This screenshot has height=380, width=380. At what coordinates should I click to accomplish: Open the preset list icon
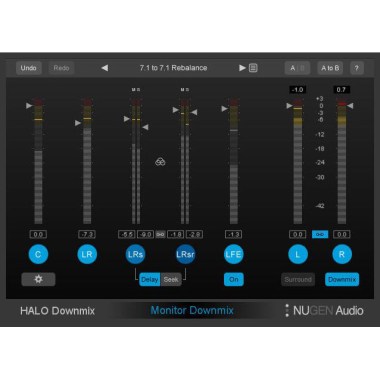click(x=253, y=68)
